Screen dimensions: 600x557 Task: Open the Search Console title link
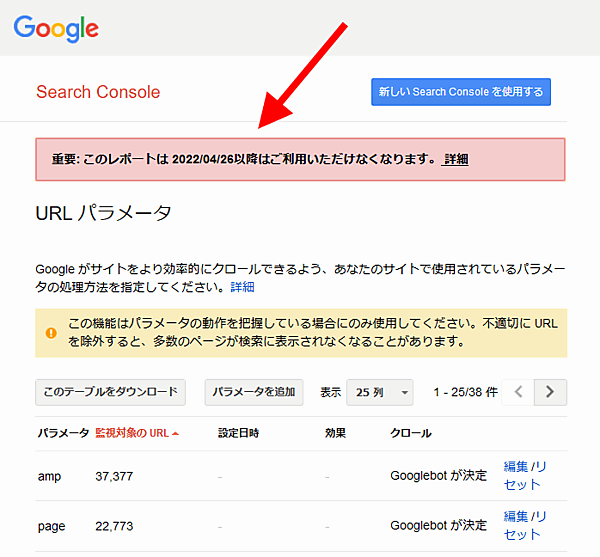tap(98, 92)
